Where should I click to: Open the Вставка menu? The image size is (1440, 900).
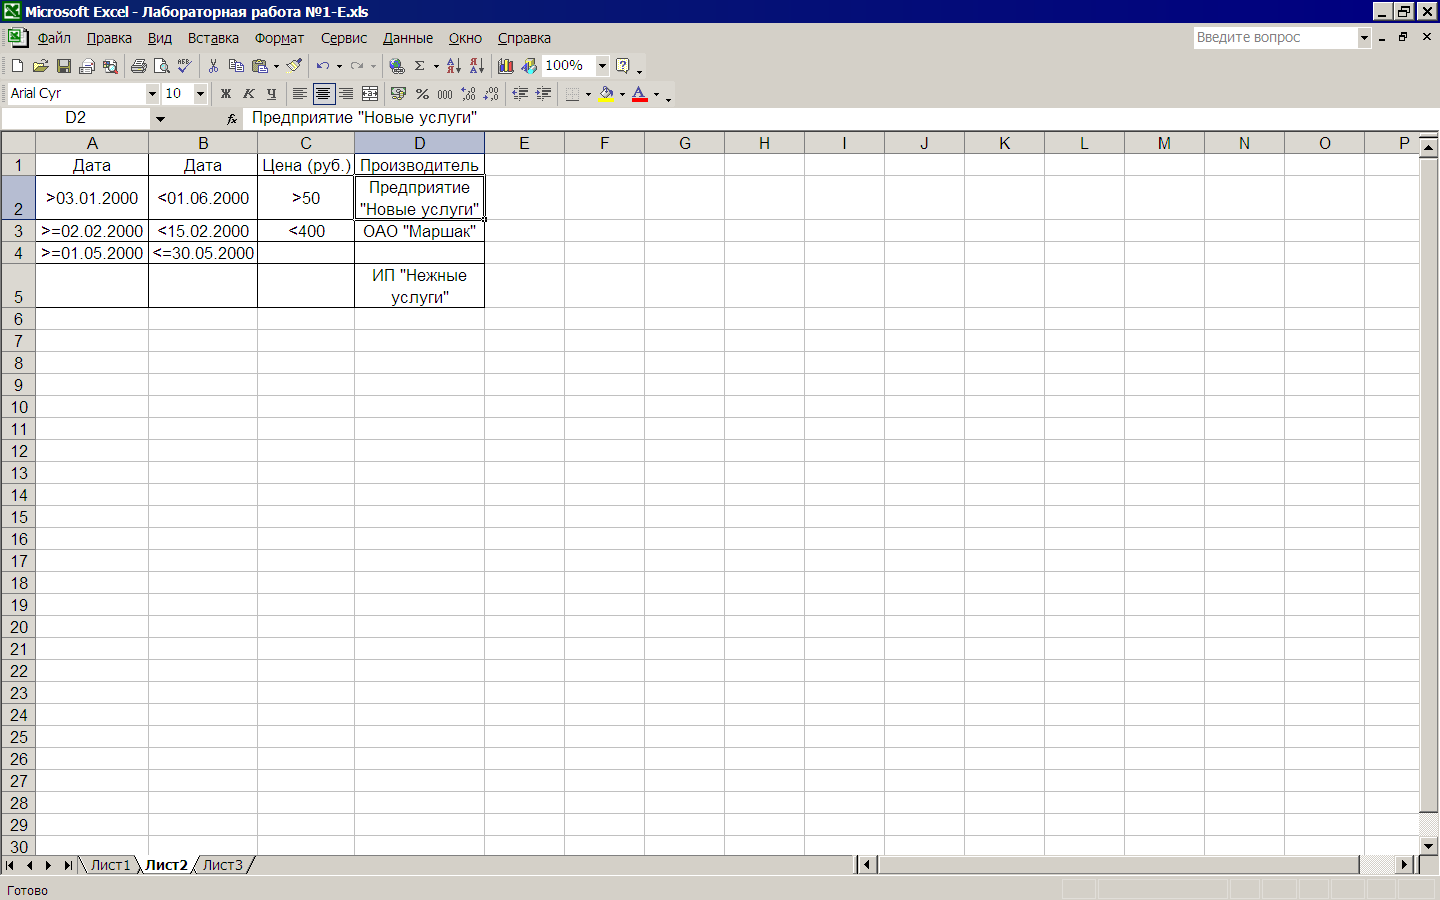(213, 38)
